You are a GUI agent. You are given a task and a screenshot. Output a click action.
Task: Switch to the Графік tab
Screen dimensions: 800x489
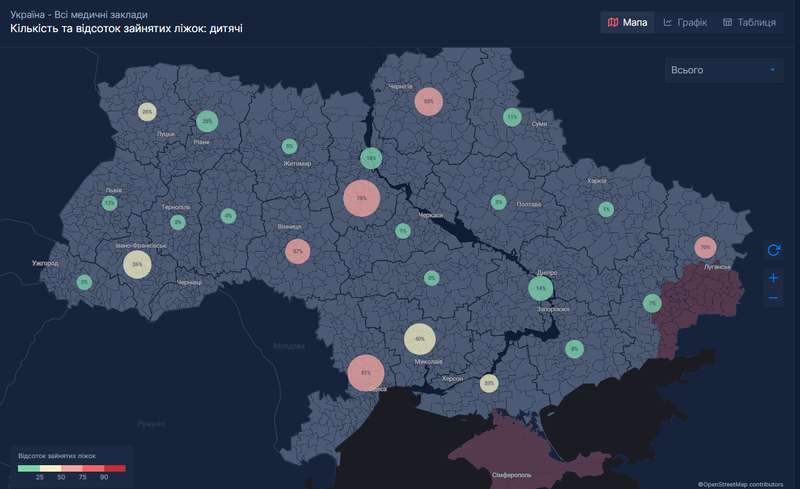click(x=685, y=22)
